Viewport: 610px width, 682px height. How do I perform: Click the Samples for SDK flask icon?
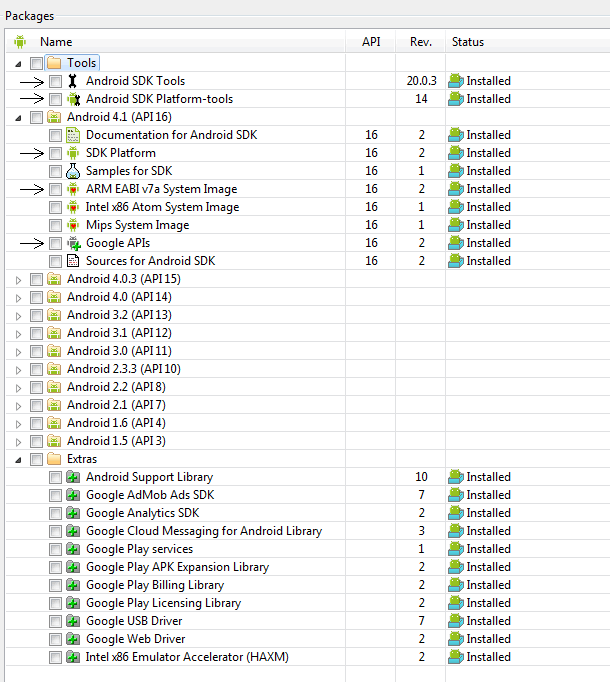[73, 171]
